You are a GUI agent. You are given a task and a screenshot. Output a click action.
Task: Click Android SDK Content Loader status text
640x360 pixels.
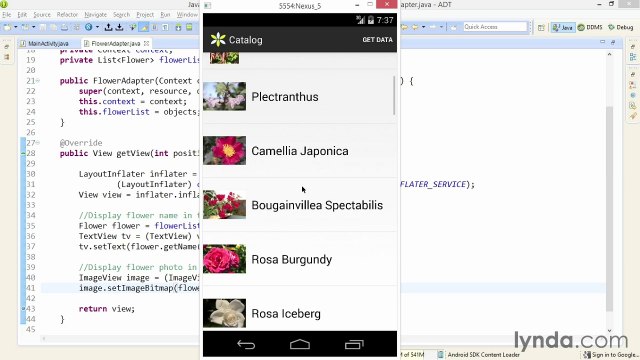483,355
